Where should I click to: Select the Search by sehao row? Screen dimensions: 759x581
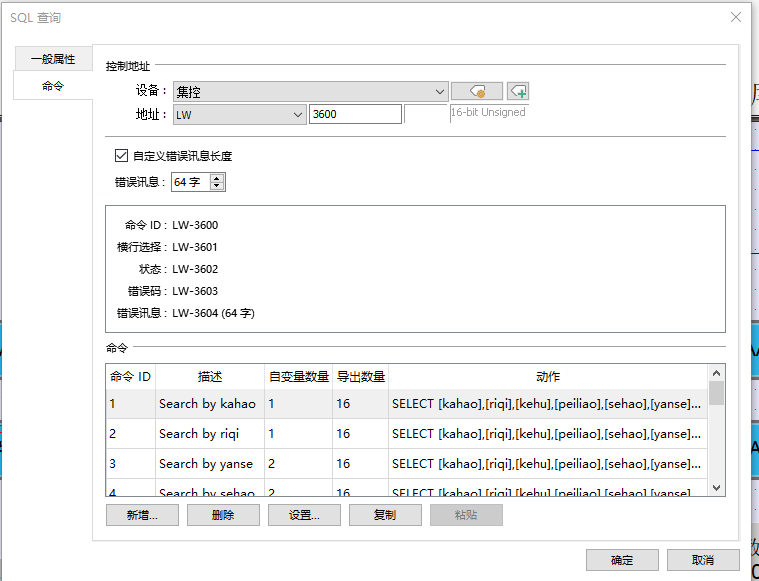coord(407,489)
